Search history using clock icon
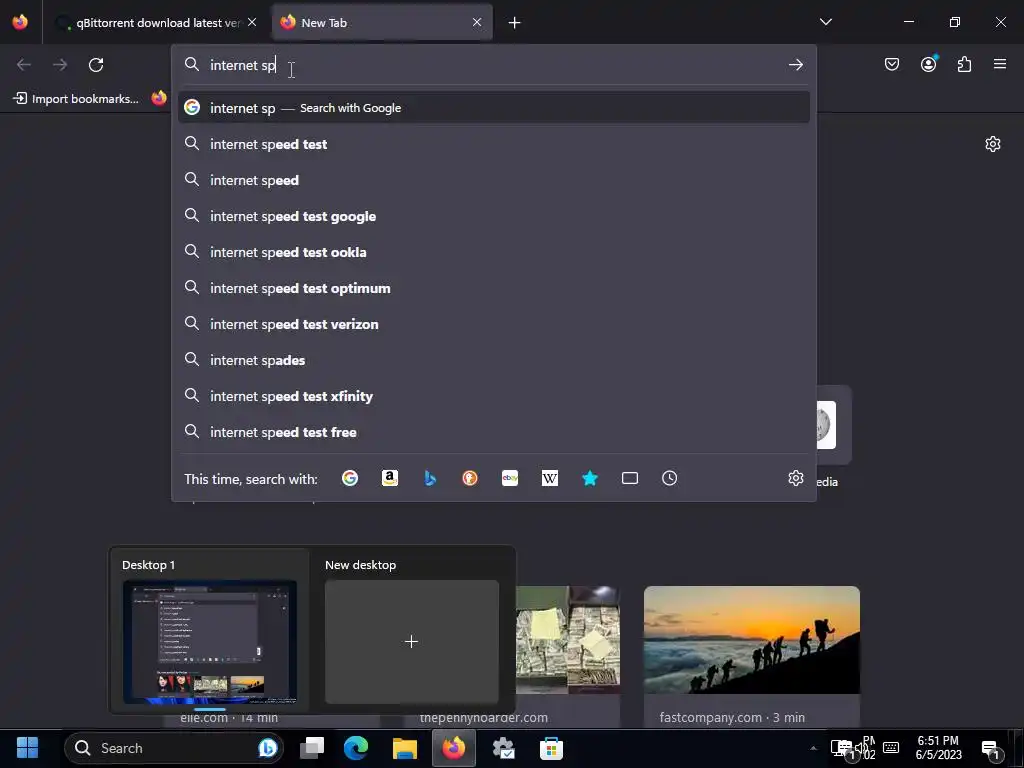This screenshot has height=768, width=1024. (x=669, y=479)
